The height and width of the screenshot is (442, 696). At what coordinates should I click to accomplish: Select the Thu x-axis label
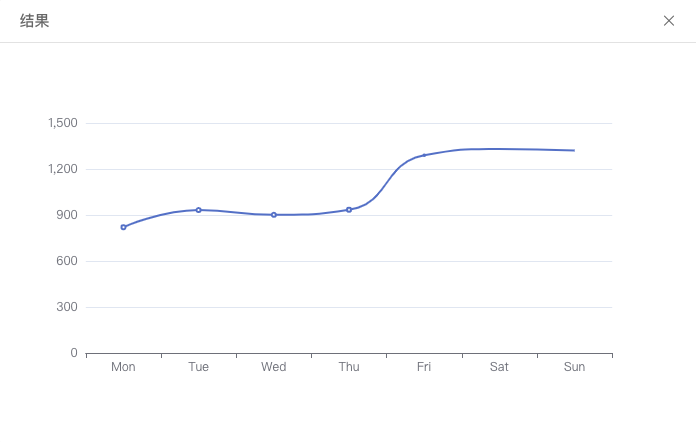tap(349, 367)
